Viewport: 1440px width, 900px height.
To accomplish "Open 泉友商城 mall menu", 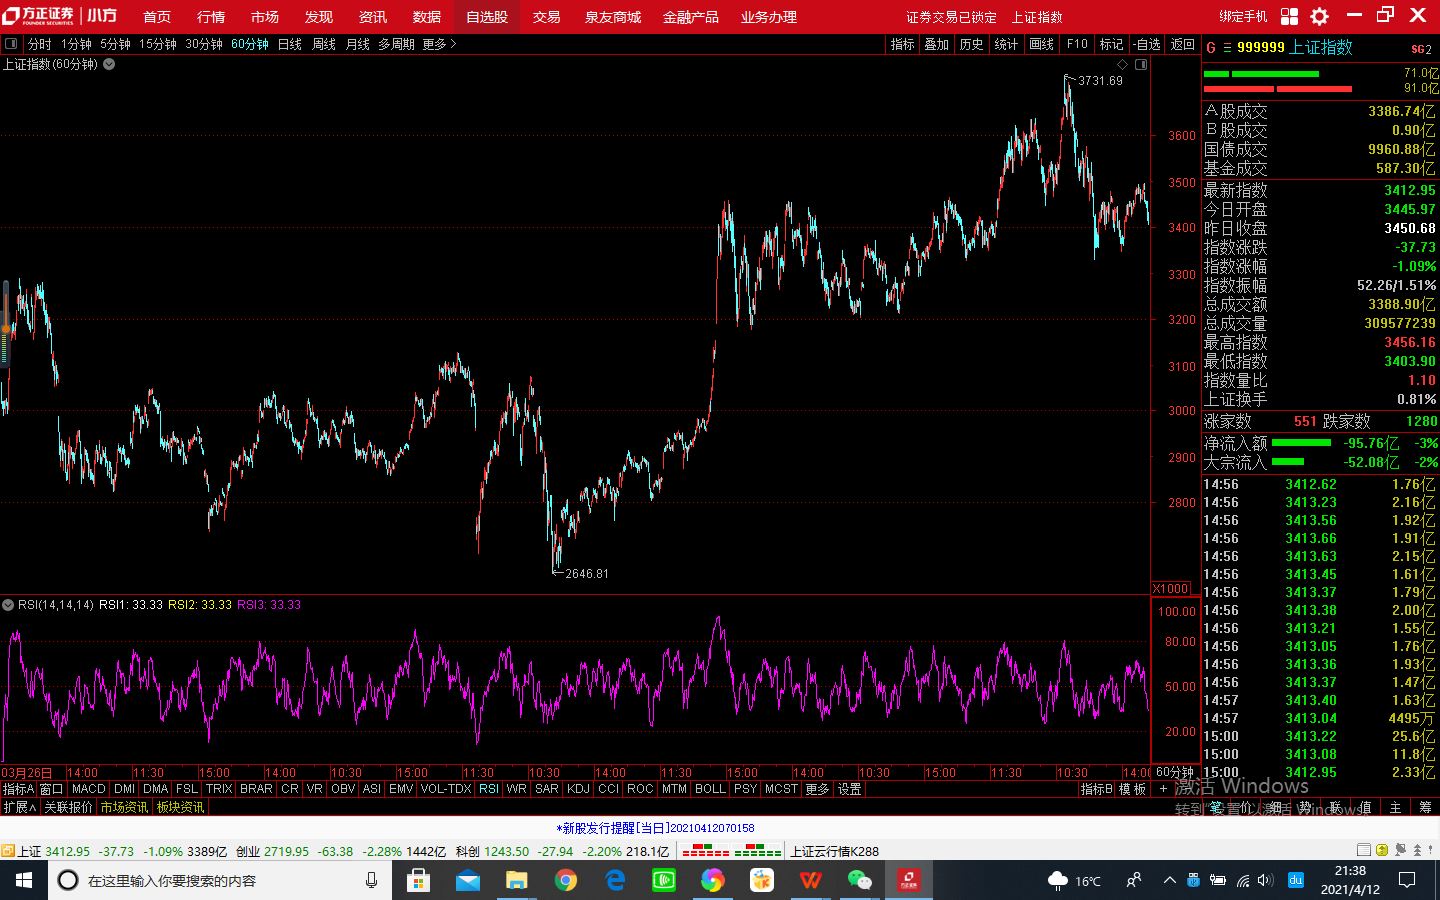I will [613, 17].
